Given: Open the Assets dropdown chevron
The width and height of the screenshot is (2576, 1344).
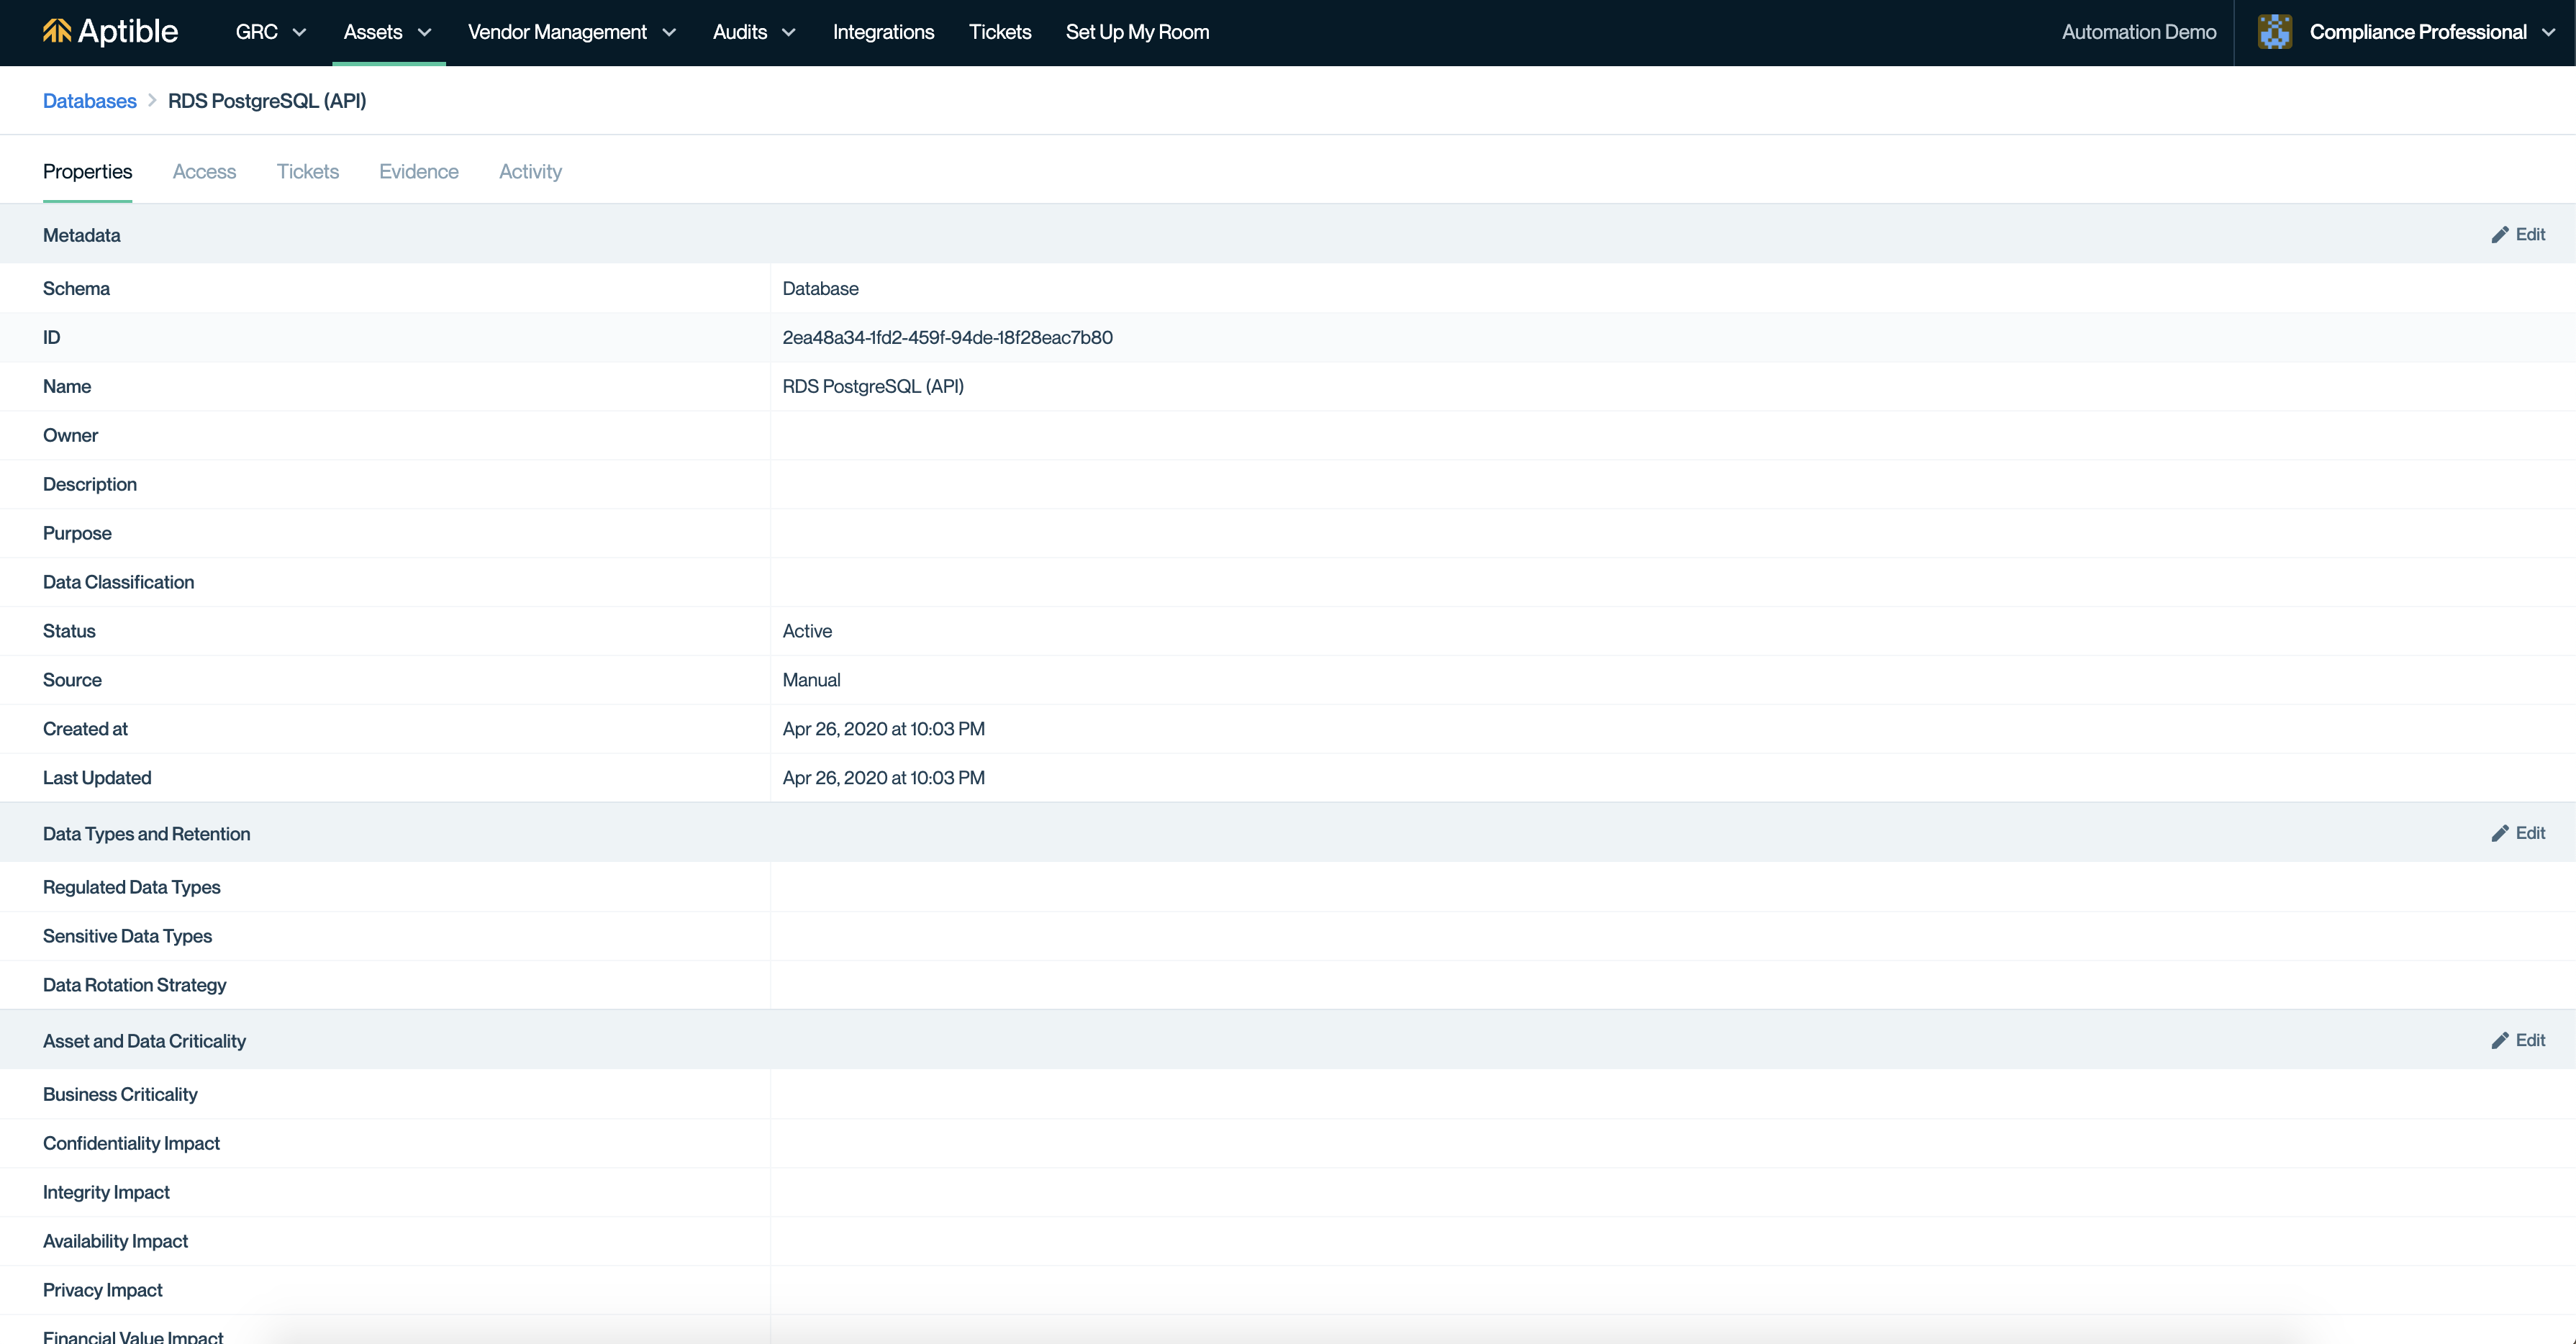Looking at the screenshot, I should (425, 32).
